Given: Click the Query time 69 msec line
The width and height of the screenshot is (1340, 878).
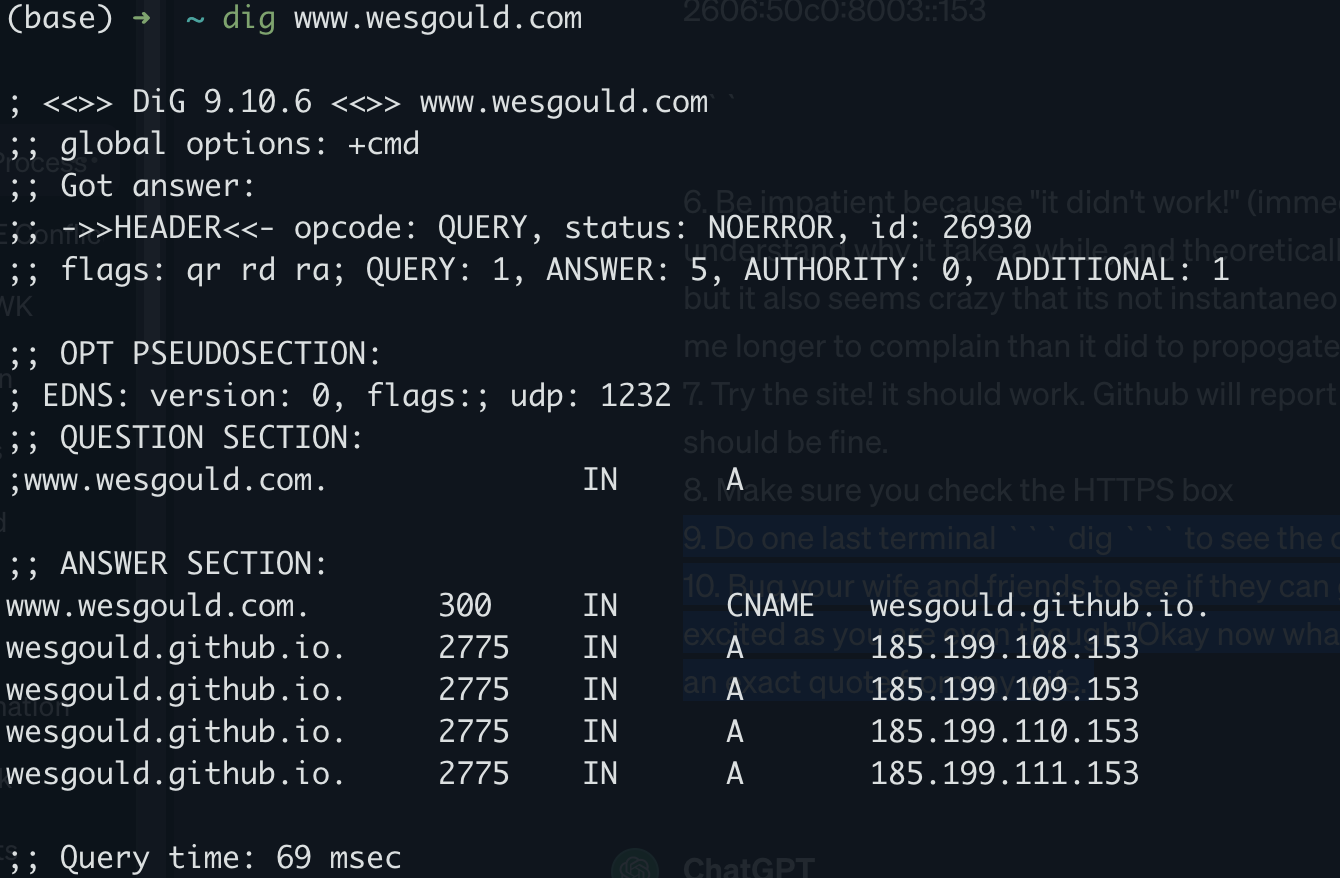Looking at the screenshot, I should pos(204,858).
